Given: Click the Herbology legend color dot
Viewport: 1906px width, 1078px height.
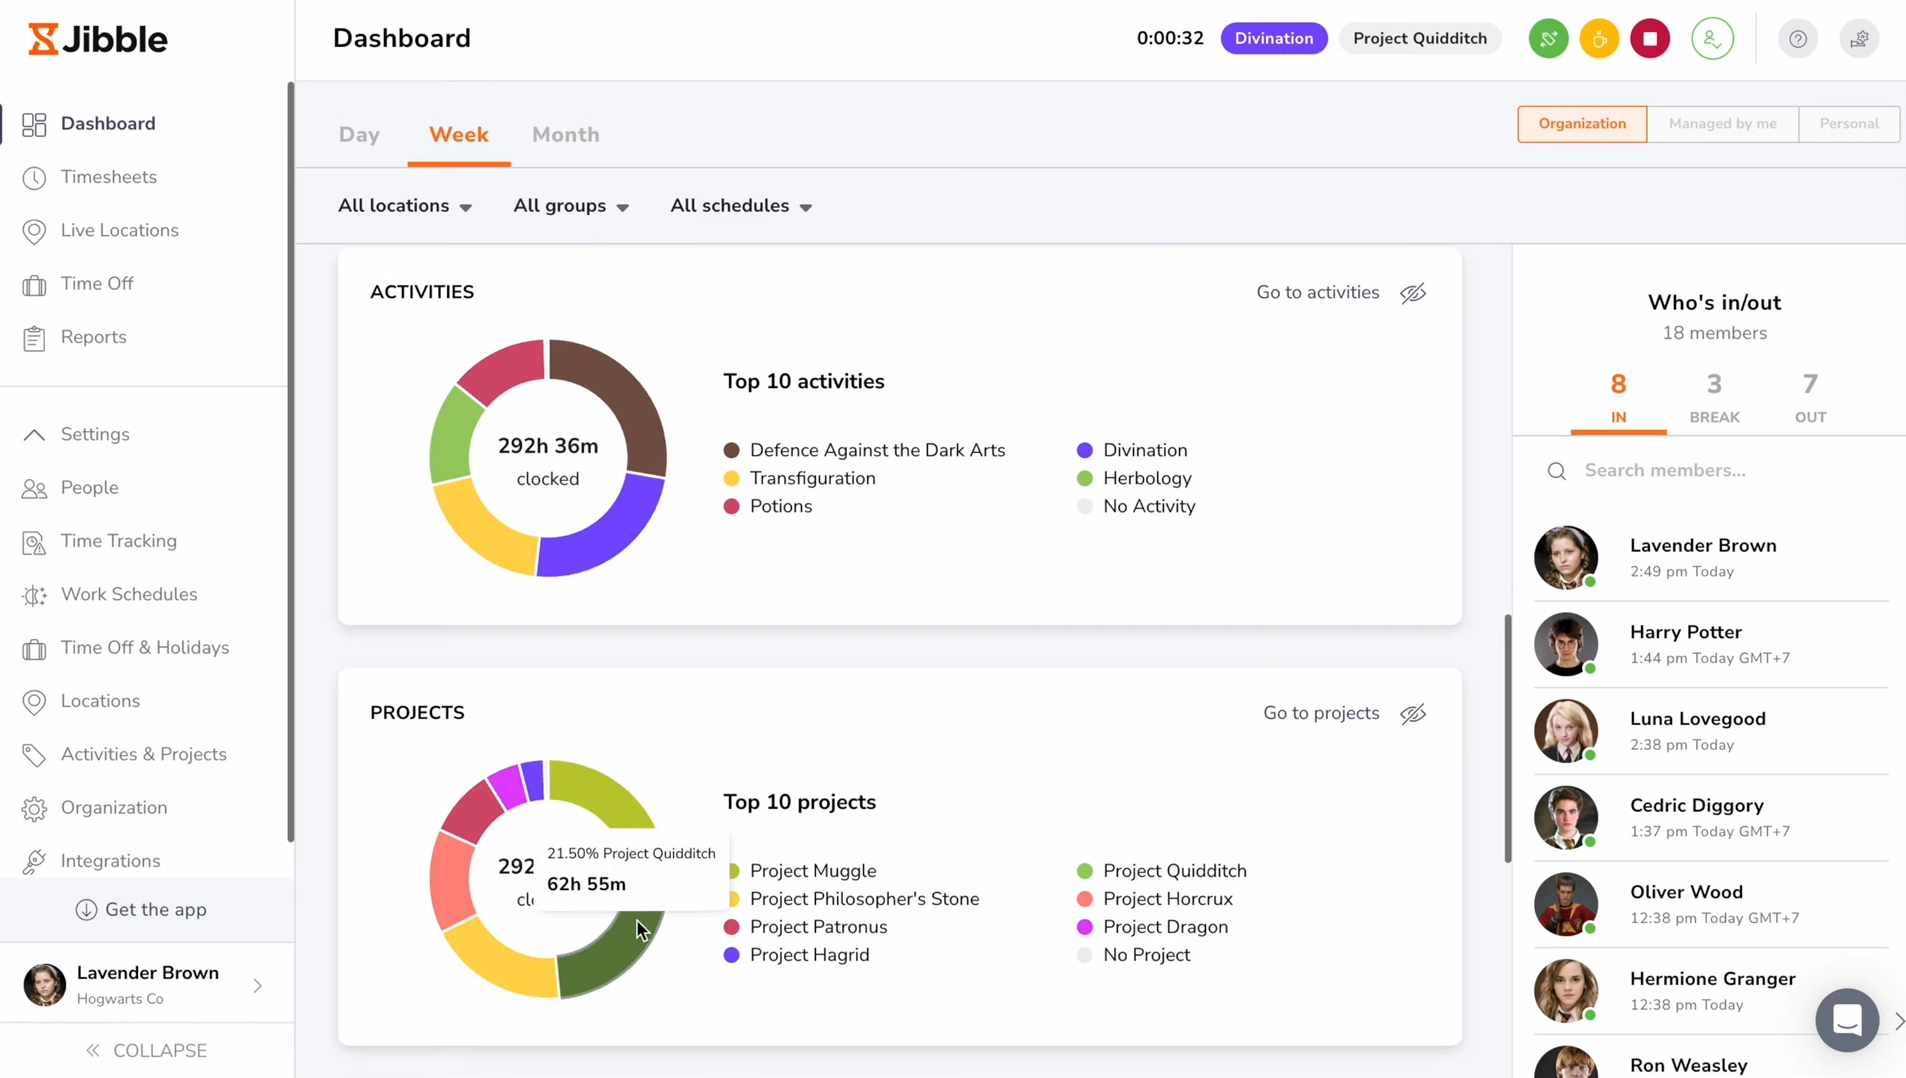Looking at the screenshot, I should 1084,479.
